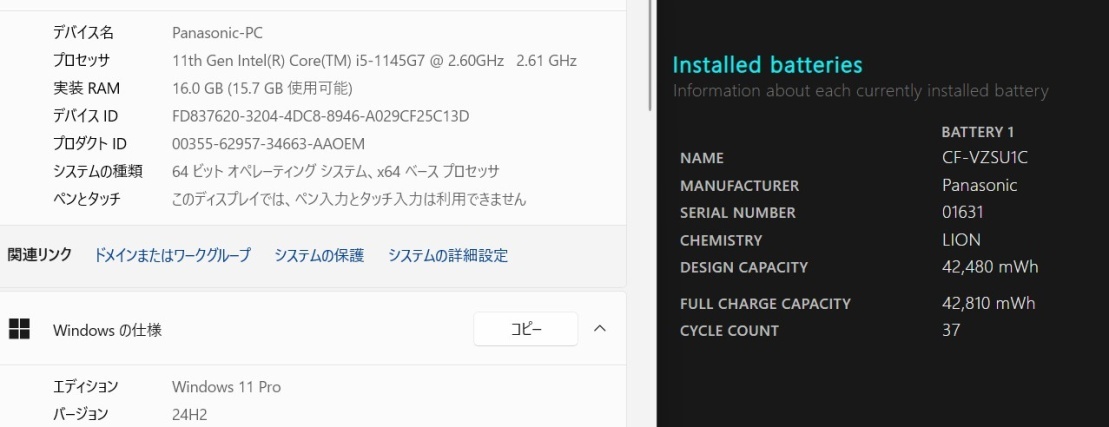This screenshot has width=1109, height=427.
Task: Click the コピー button
Action: 526,329
